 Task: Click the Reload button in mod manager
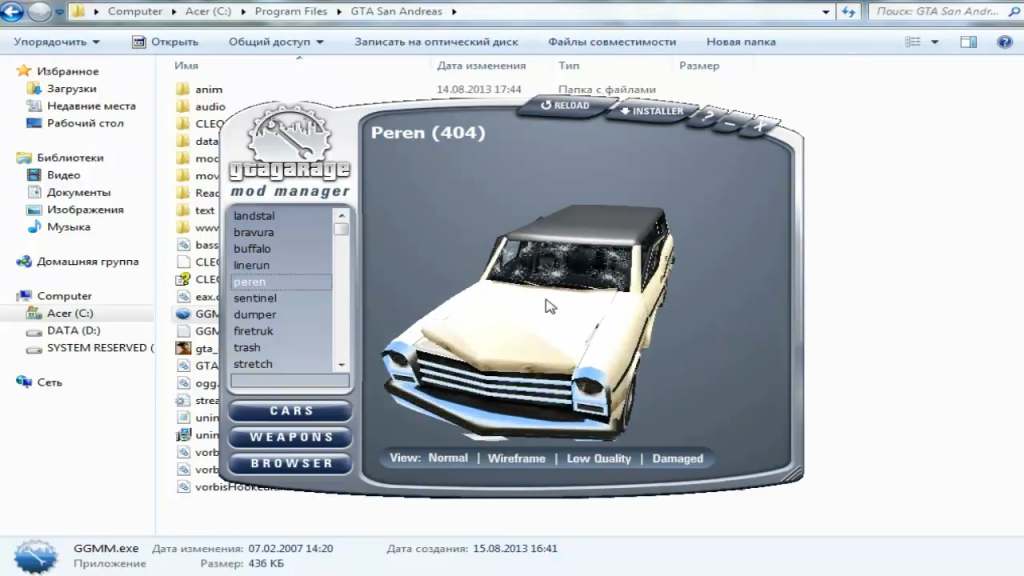(565, 105)
